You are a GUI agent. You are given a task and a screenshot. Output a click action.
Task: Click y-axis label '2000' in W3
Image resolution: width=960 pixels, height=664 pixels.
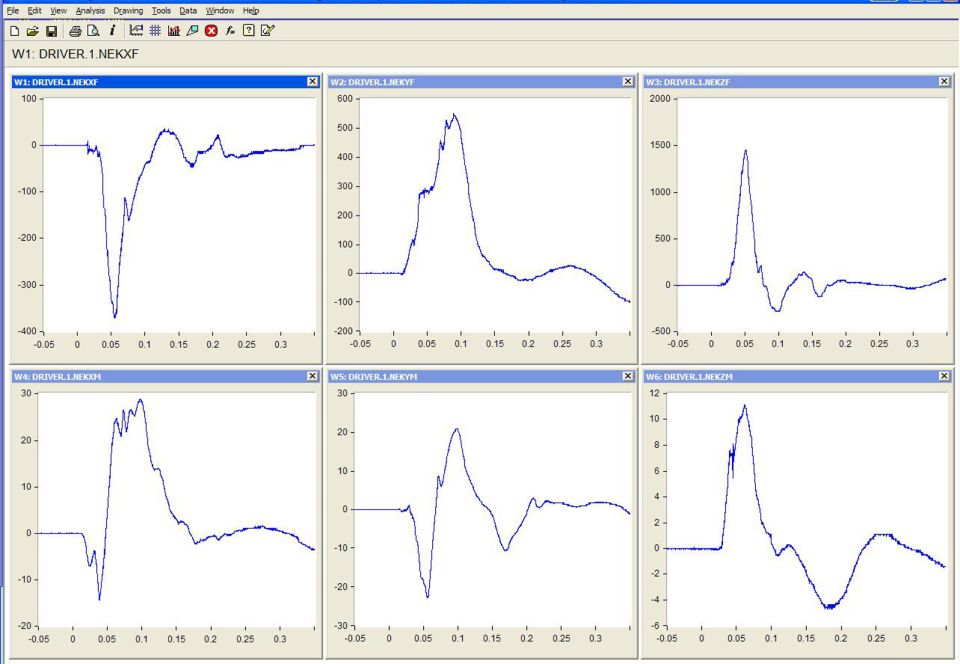point(660,99)
